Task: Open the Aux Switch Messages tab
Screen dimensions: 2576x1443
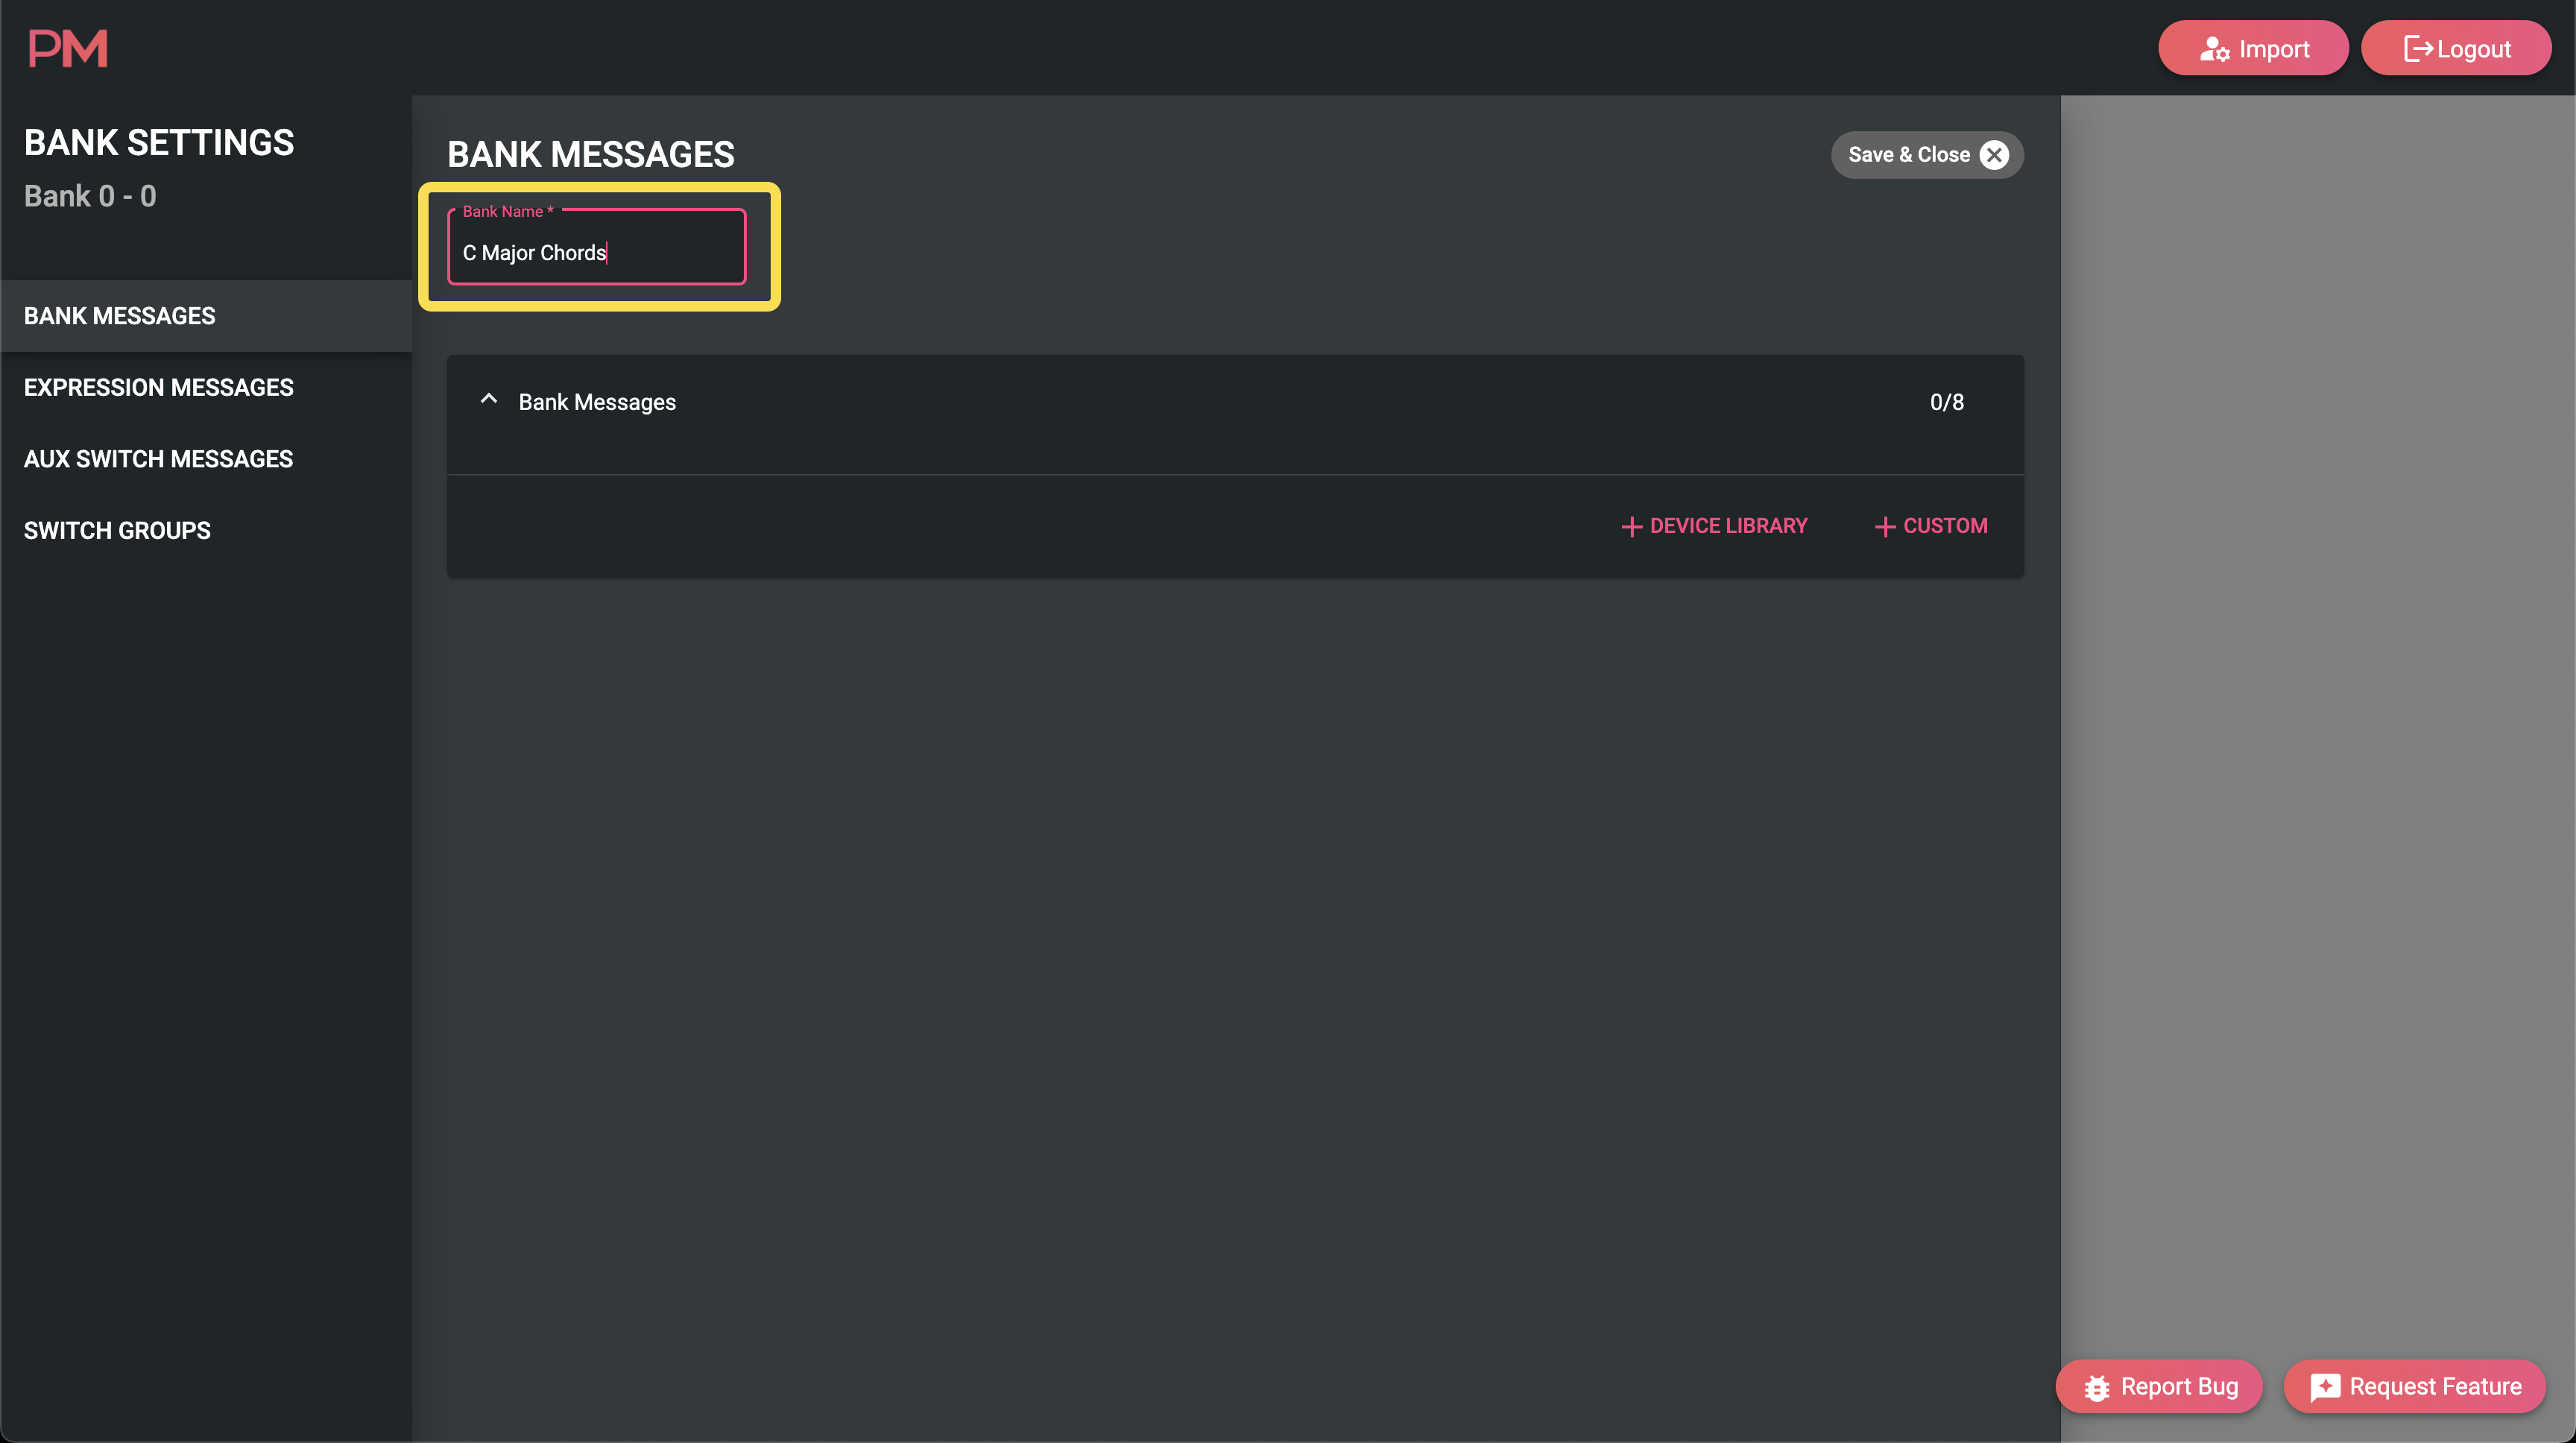Action: [206, 459]
